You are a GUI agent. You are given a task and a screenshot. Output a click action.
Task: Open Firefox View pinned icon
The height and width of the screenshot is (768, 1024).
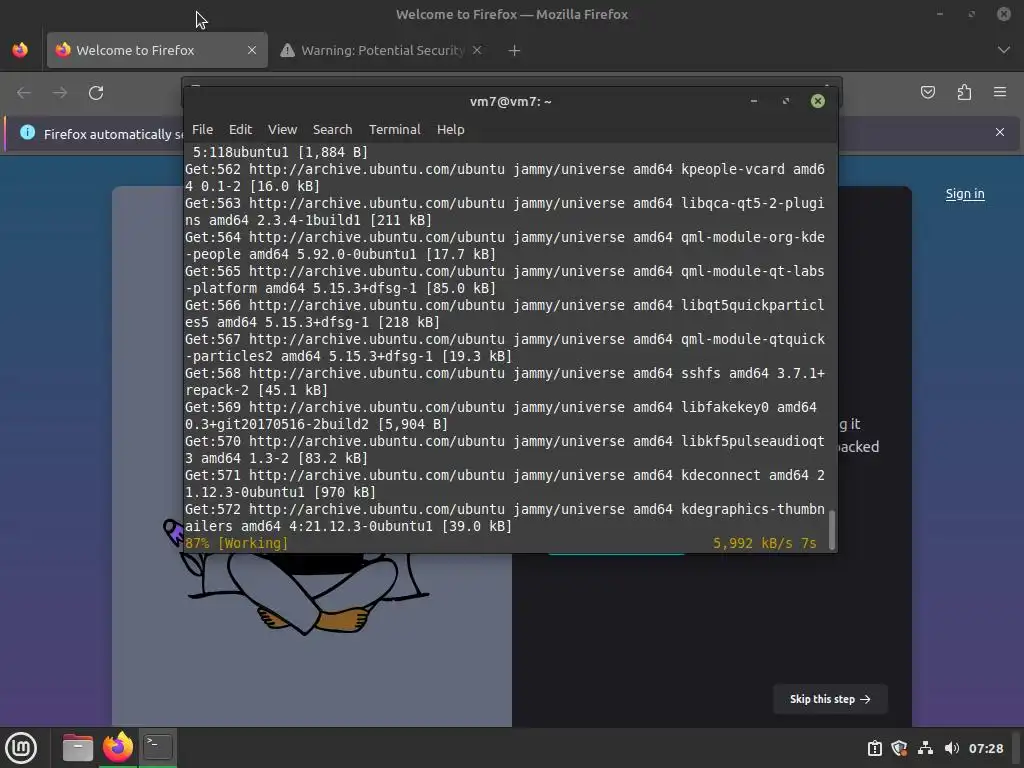coord(20,50)
